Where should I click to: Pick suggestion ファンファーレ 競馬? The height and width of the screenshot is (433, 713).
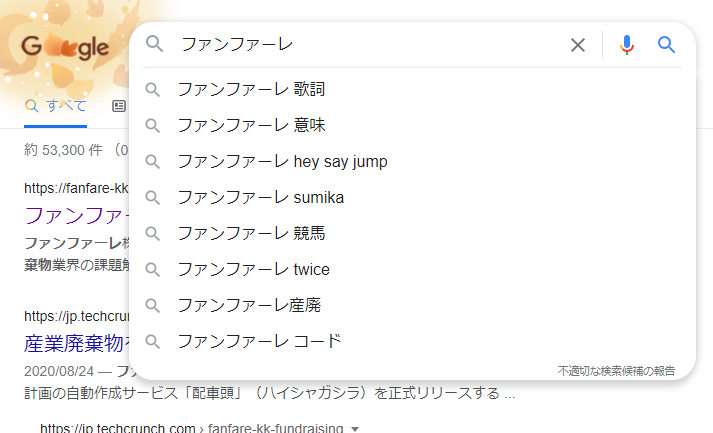[251, 233]
